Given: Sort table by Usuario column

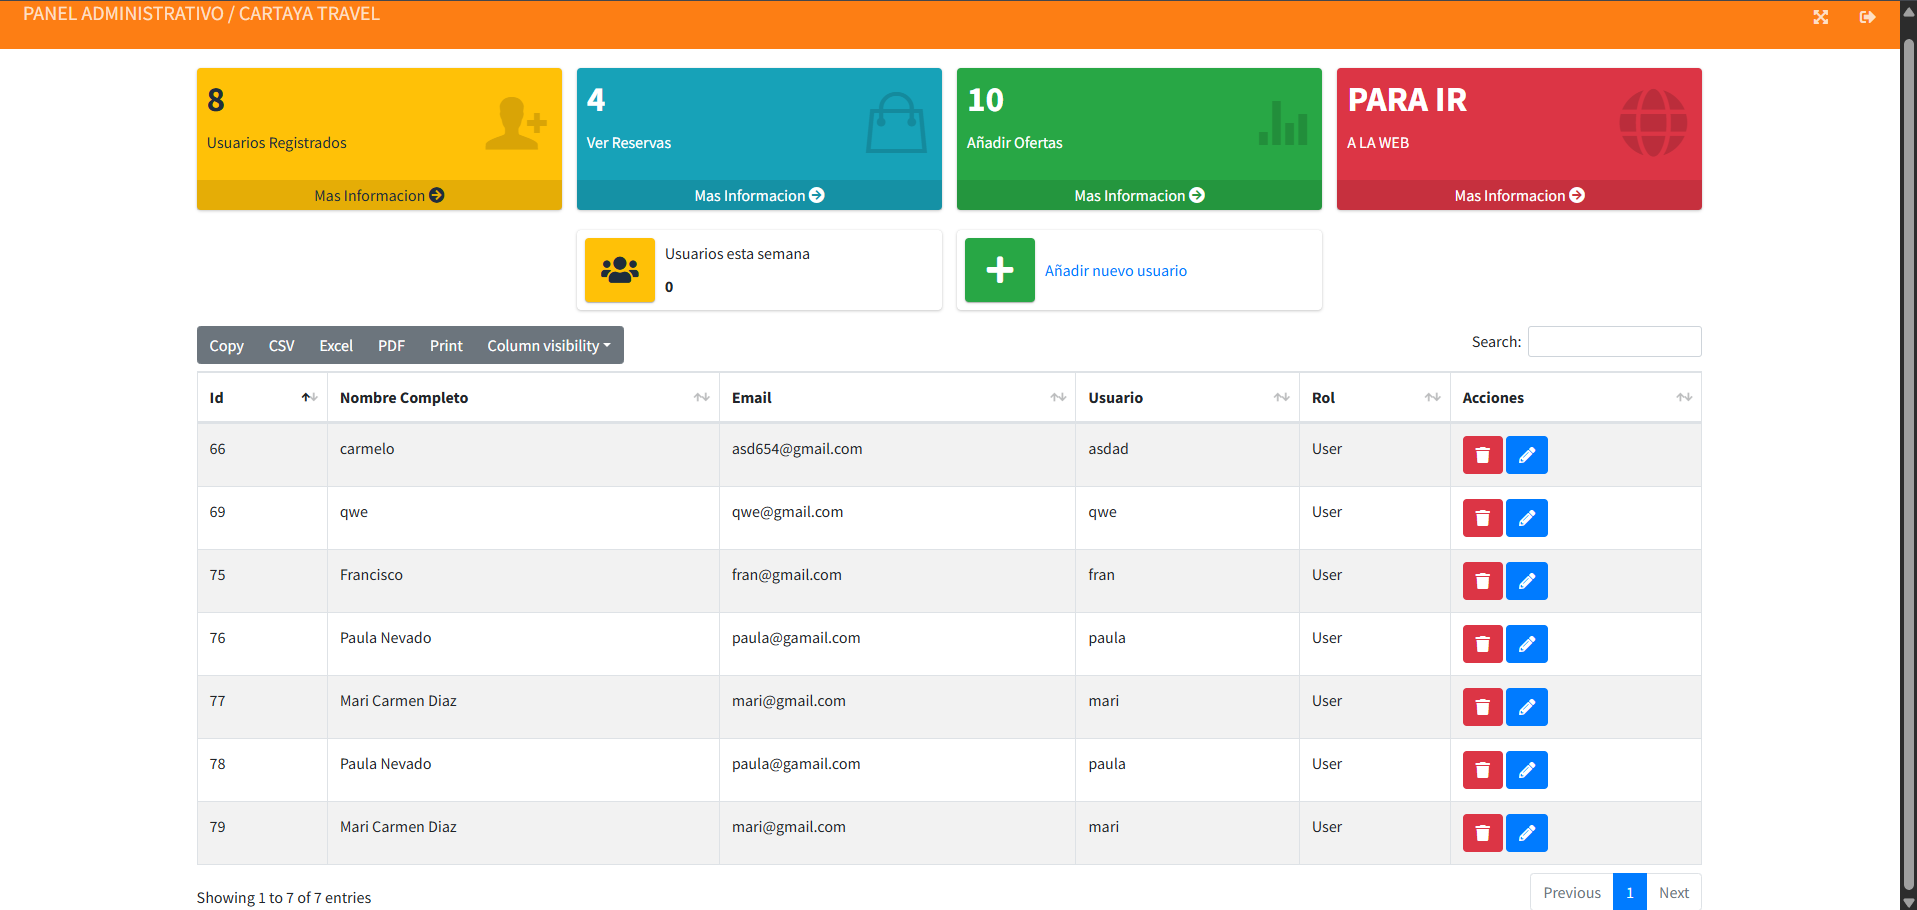Looking at the screenshot, I should tap(1187, 398).
